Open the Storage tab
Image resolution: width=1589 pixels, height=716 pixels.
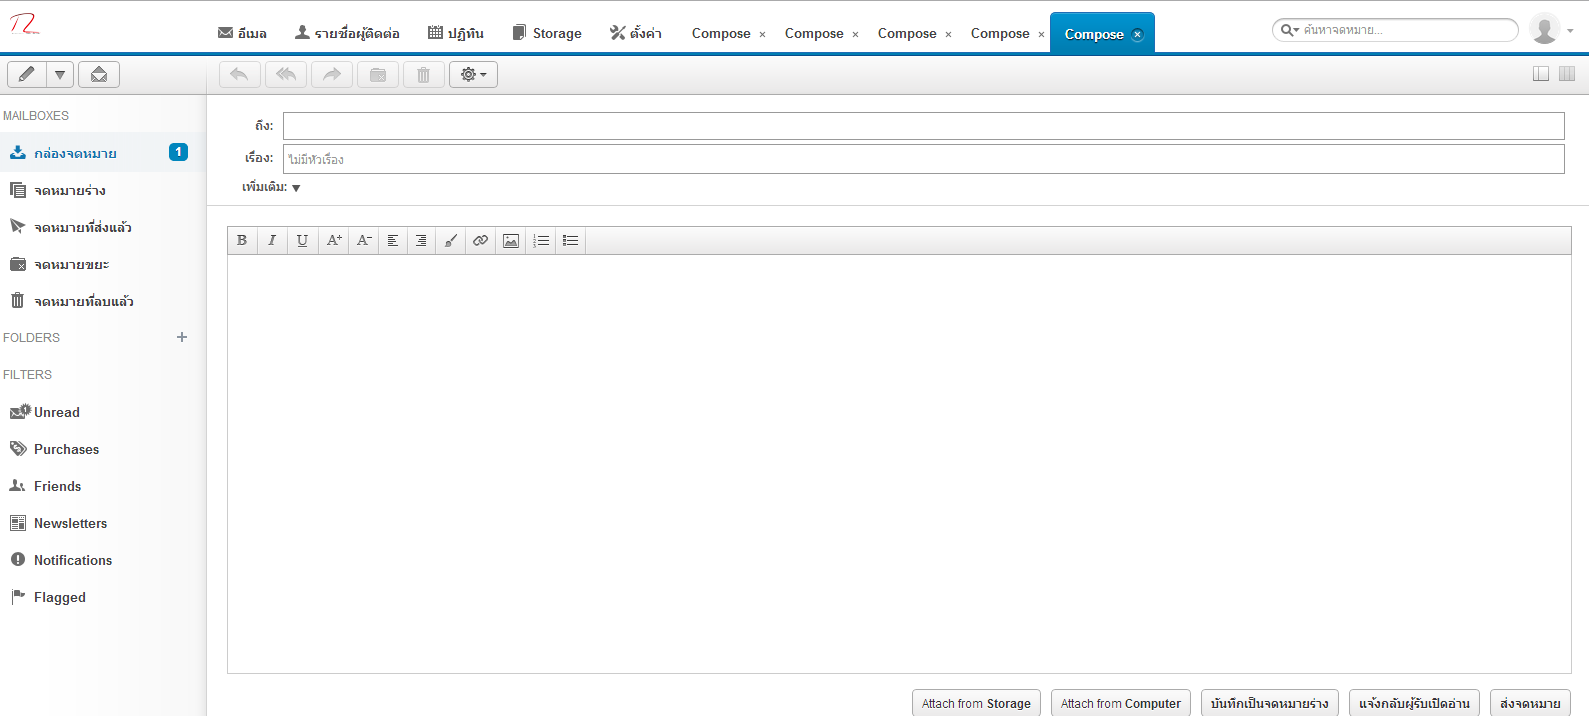546,33
